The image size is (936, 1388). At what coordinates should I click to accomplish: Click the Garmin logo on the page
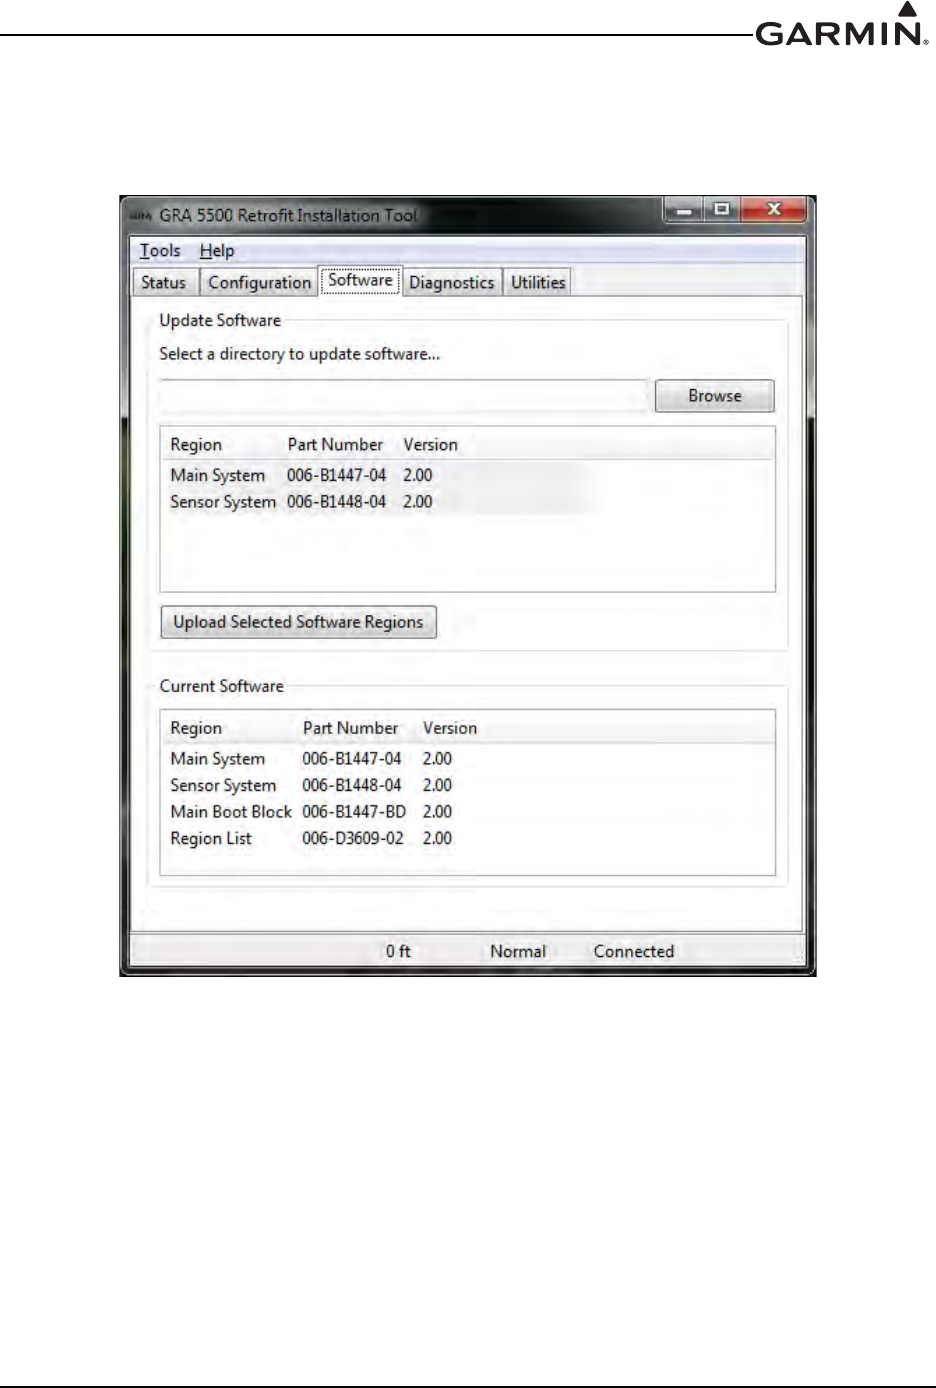pyautogui.click(x=842, y=25)
